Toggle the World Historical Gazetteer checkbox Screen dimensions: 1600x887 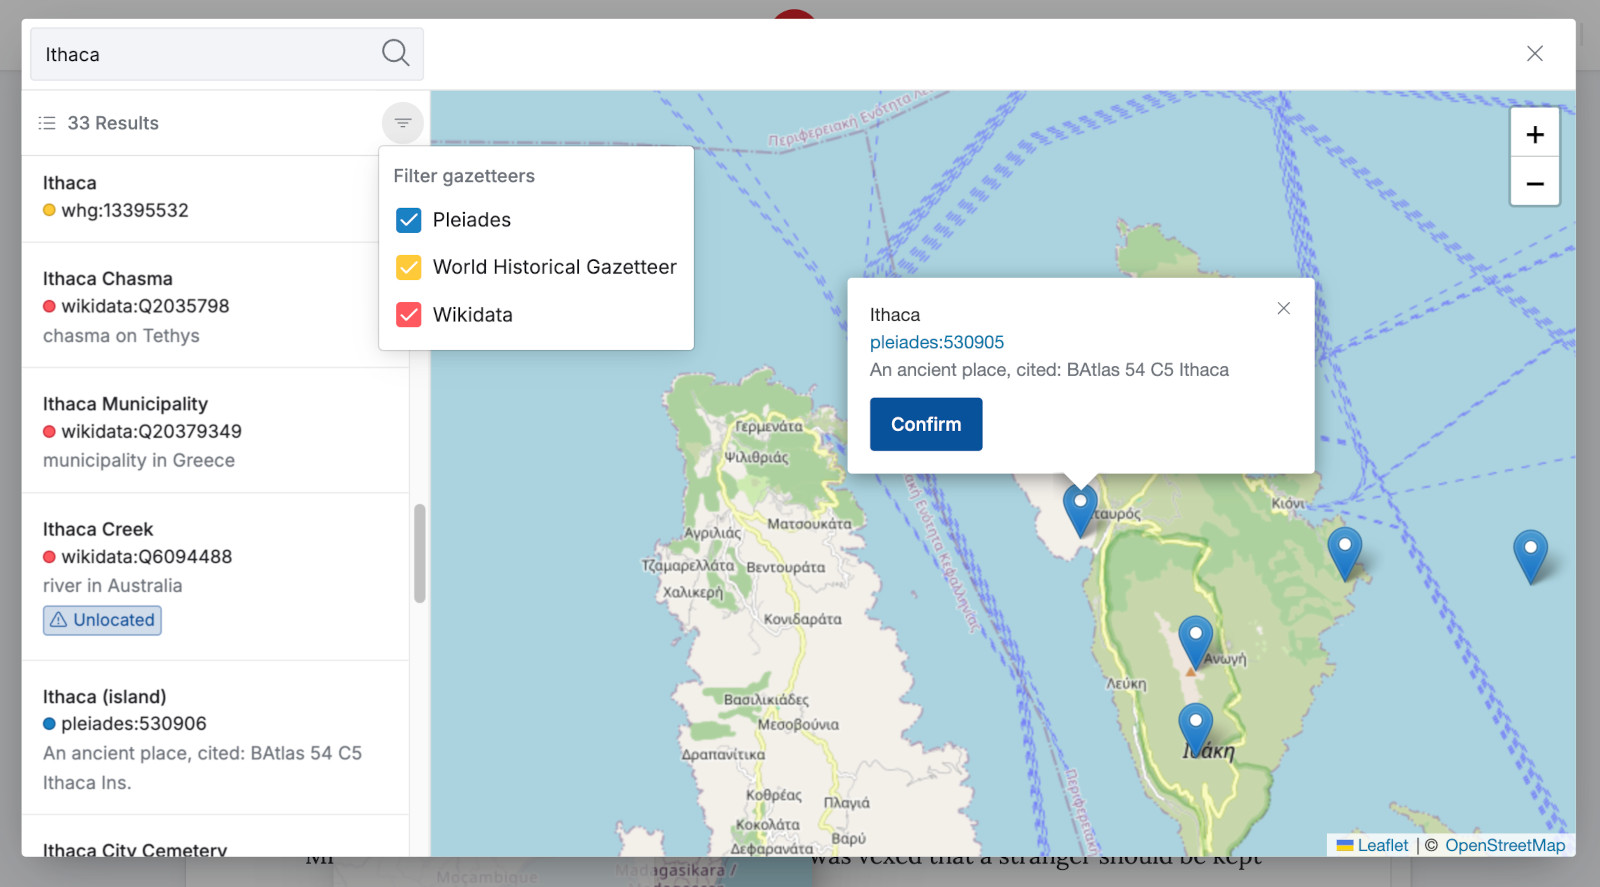(x=409, y=267)
